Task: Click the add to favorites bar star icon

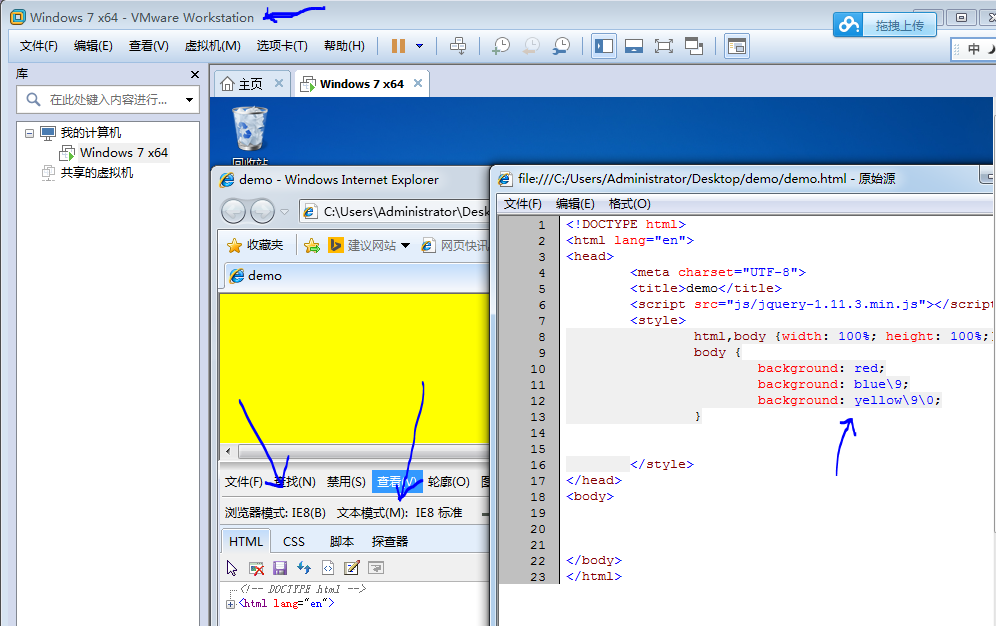Action: tap(312, 245)
